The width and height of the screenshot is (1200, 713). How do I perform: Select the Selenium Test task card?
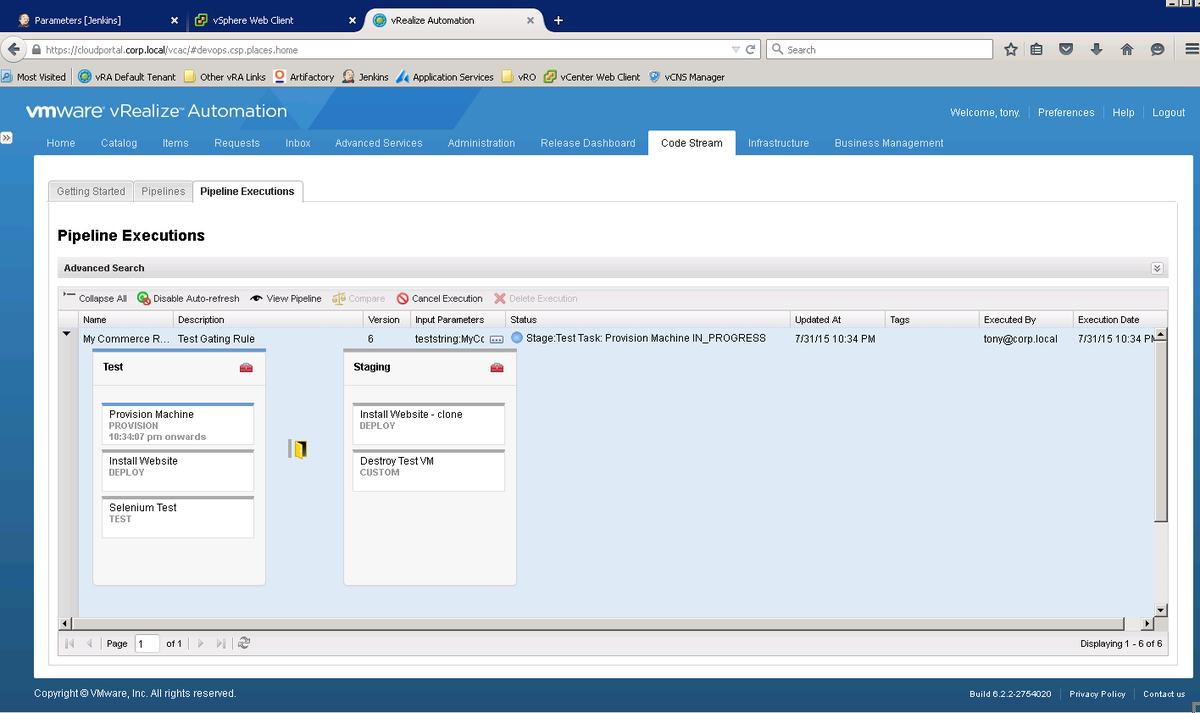(178, 517)
